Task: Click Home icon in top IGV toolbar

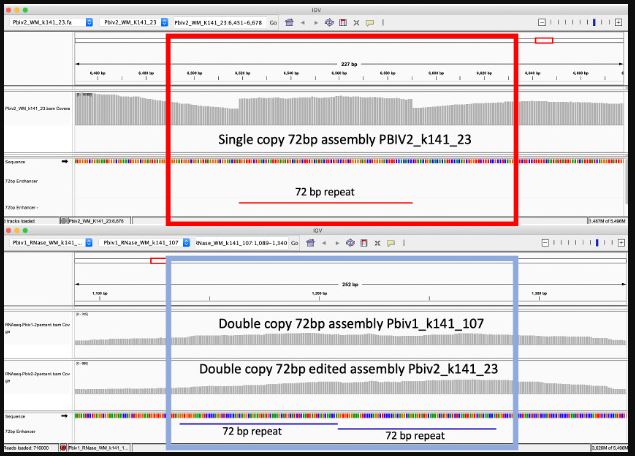Action: coord(289,22)
